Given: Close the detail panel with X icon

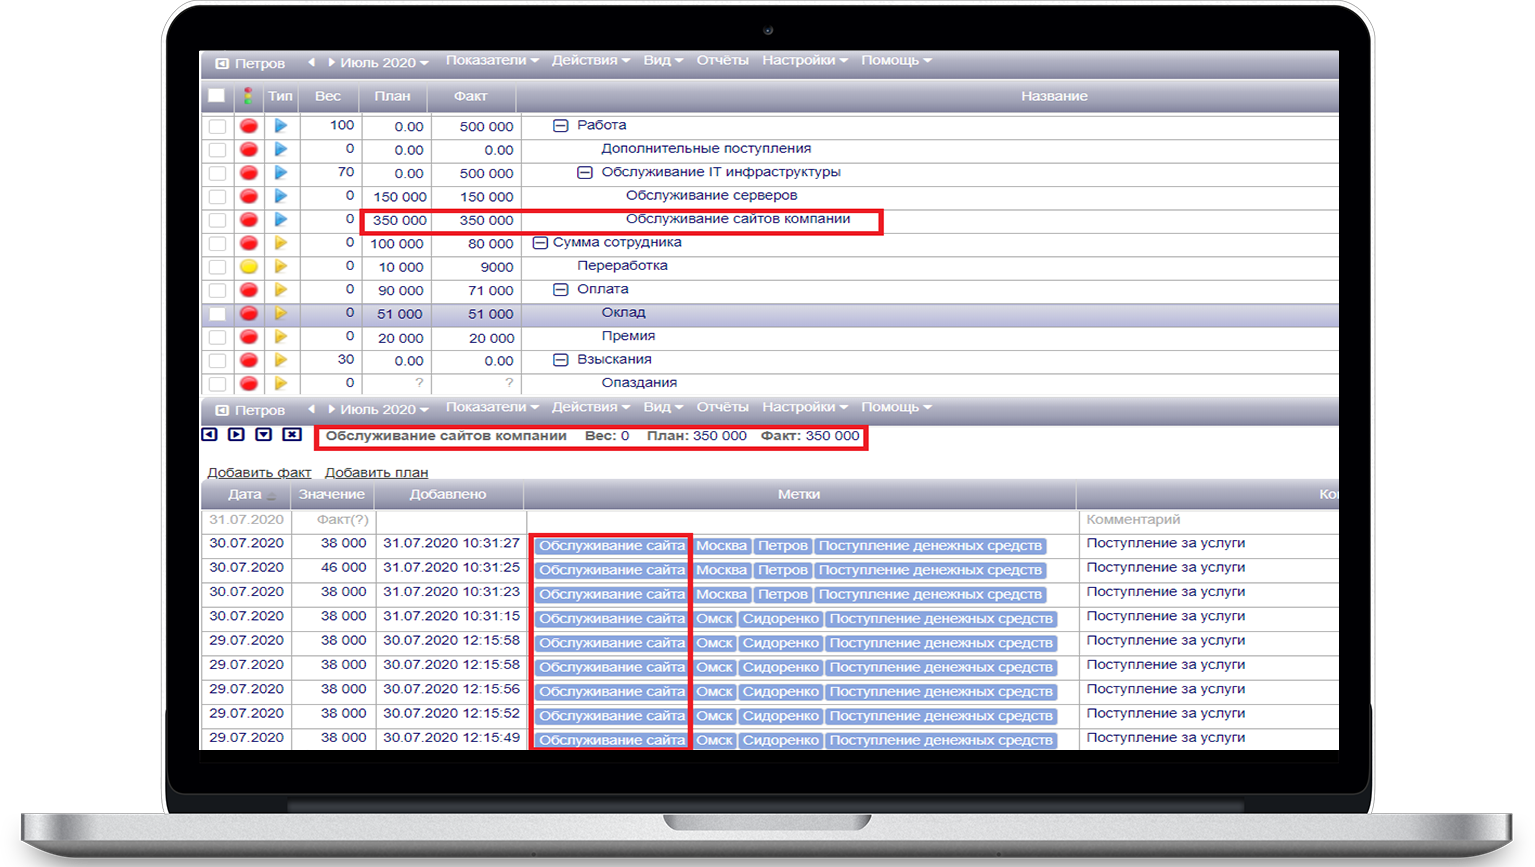Looking at the screenshot, I should click(x=291, y=435).
